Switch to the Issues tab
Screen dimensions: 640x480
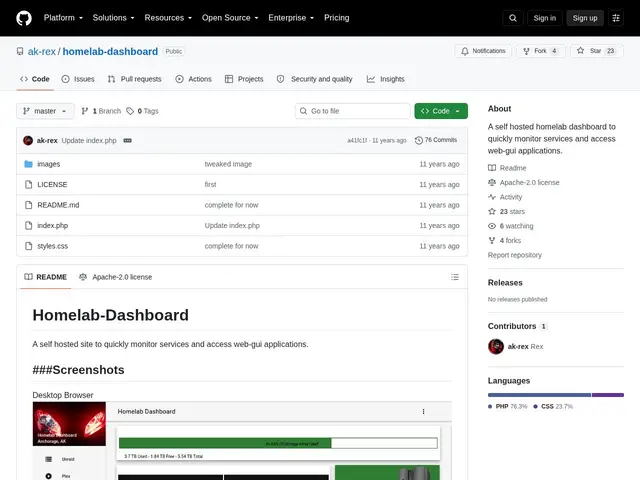click(78, 79)
